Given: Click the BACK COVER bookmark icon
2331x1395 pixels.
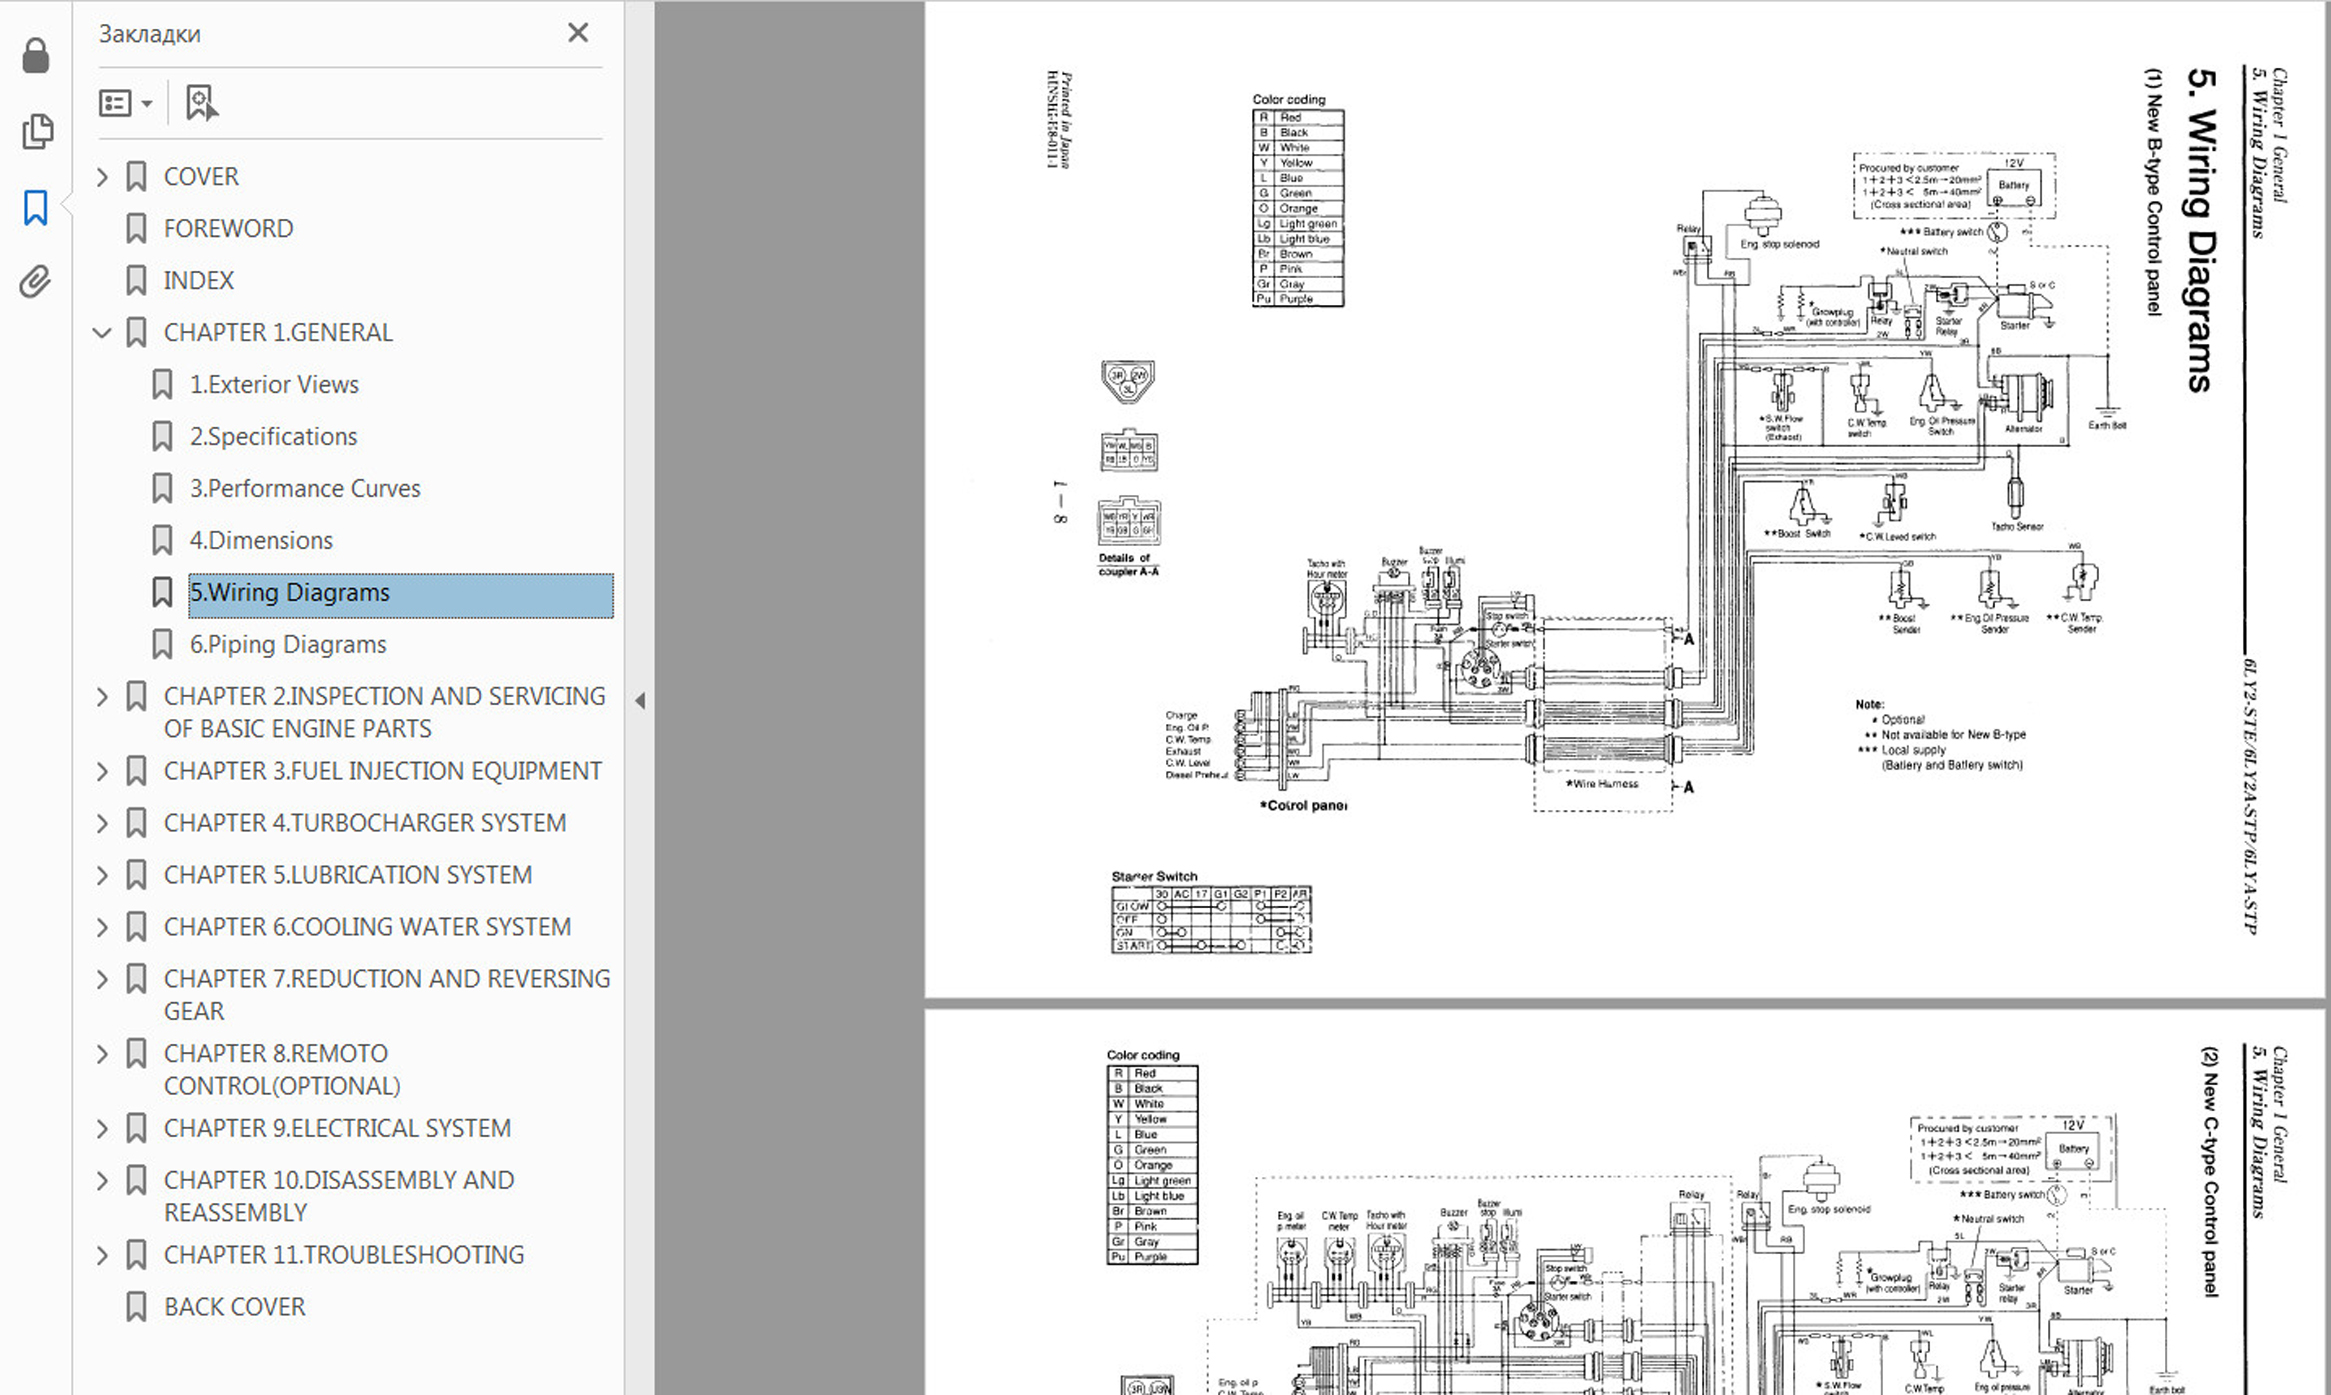Looking at the screenshot, I should tap(137, 1307).
